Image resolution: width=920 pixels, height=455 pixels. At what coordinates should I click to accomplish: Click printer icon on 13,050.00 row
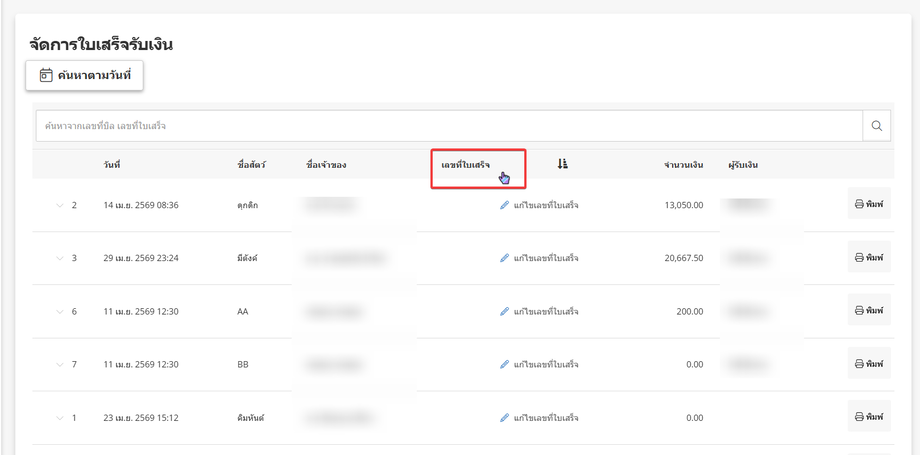859,204
